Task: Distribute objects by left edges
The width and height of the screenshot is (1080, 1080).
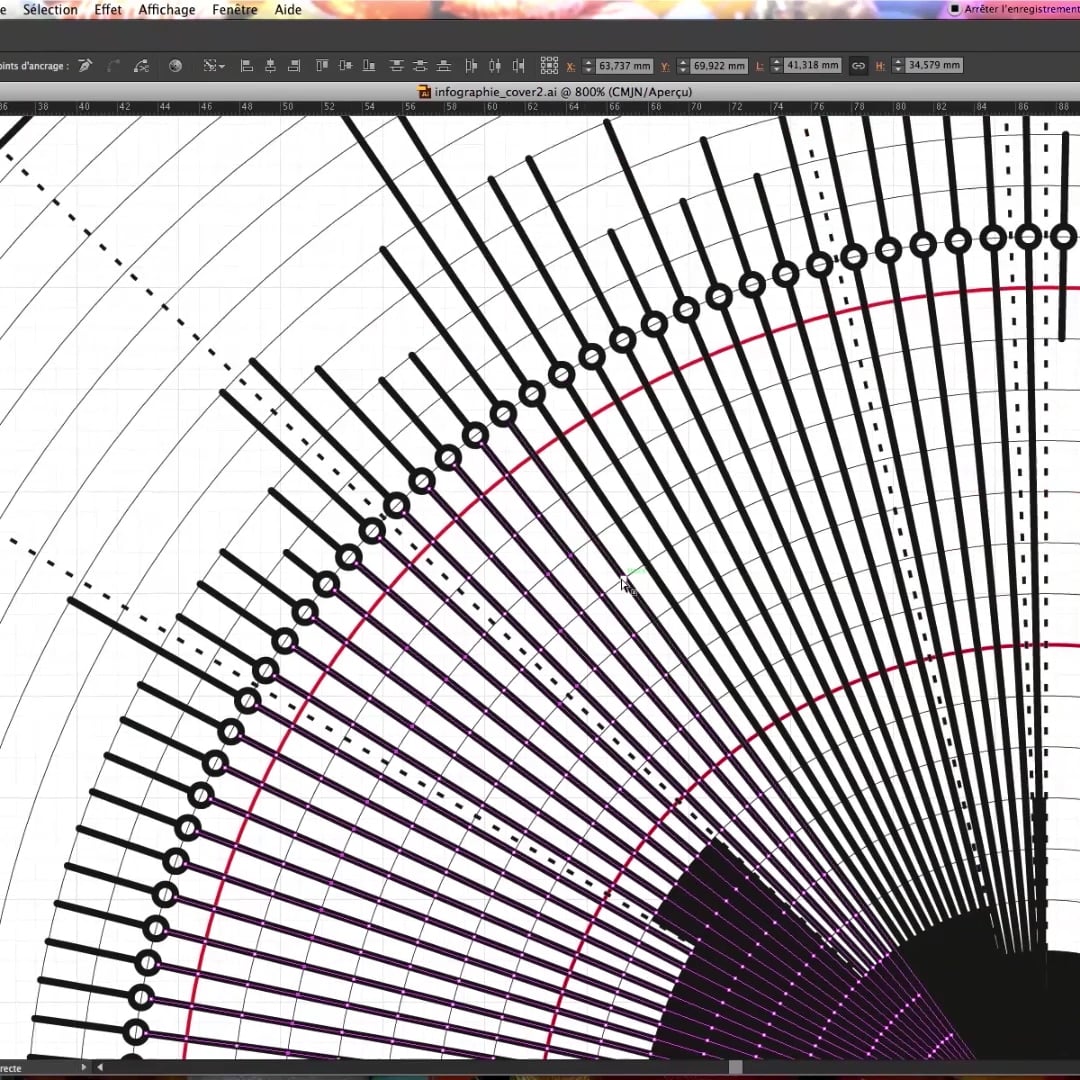Action: click(471, 66)
